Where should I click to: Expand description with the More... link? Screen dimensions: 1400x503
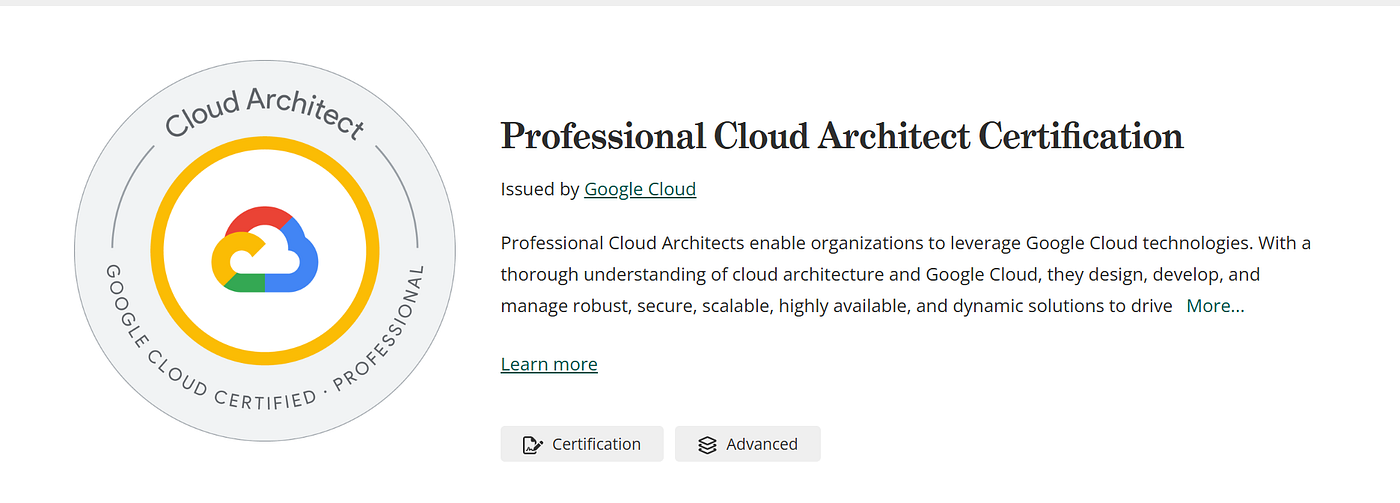(x=1215, y=306)
